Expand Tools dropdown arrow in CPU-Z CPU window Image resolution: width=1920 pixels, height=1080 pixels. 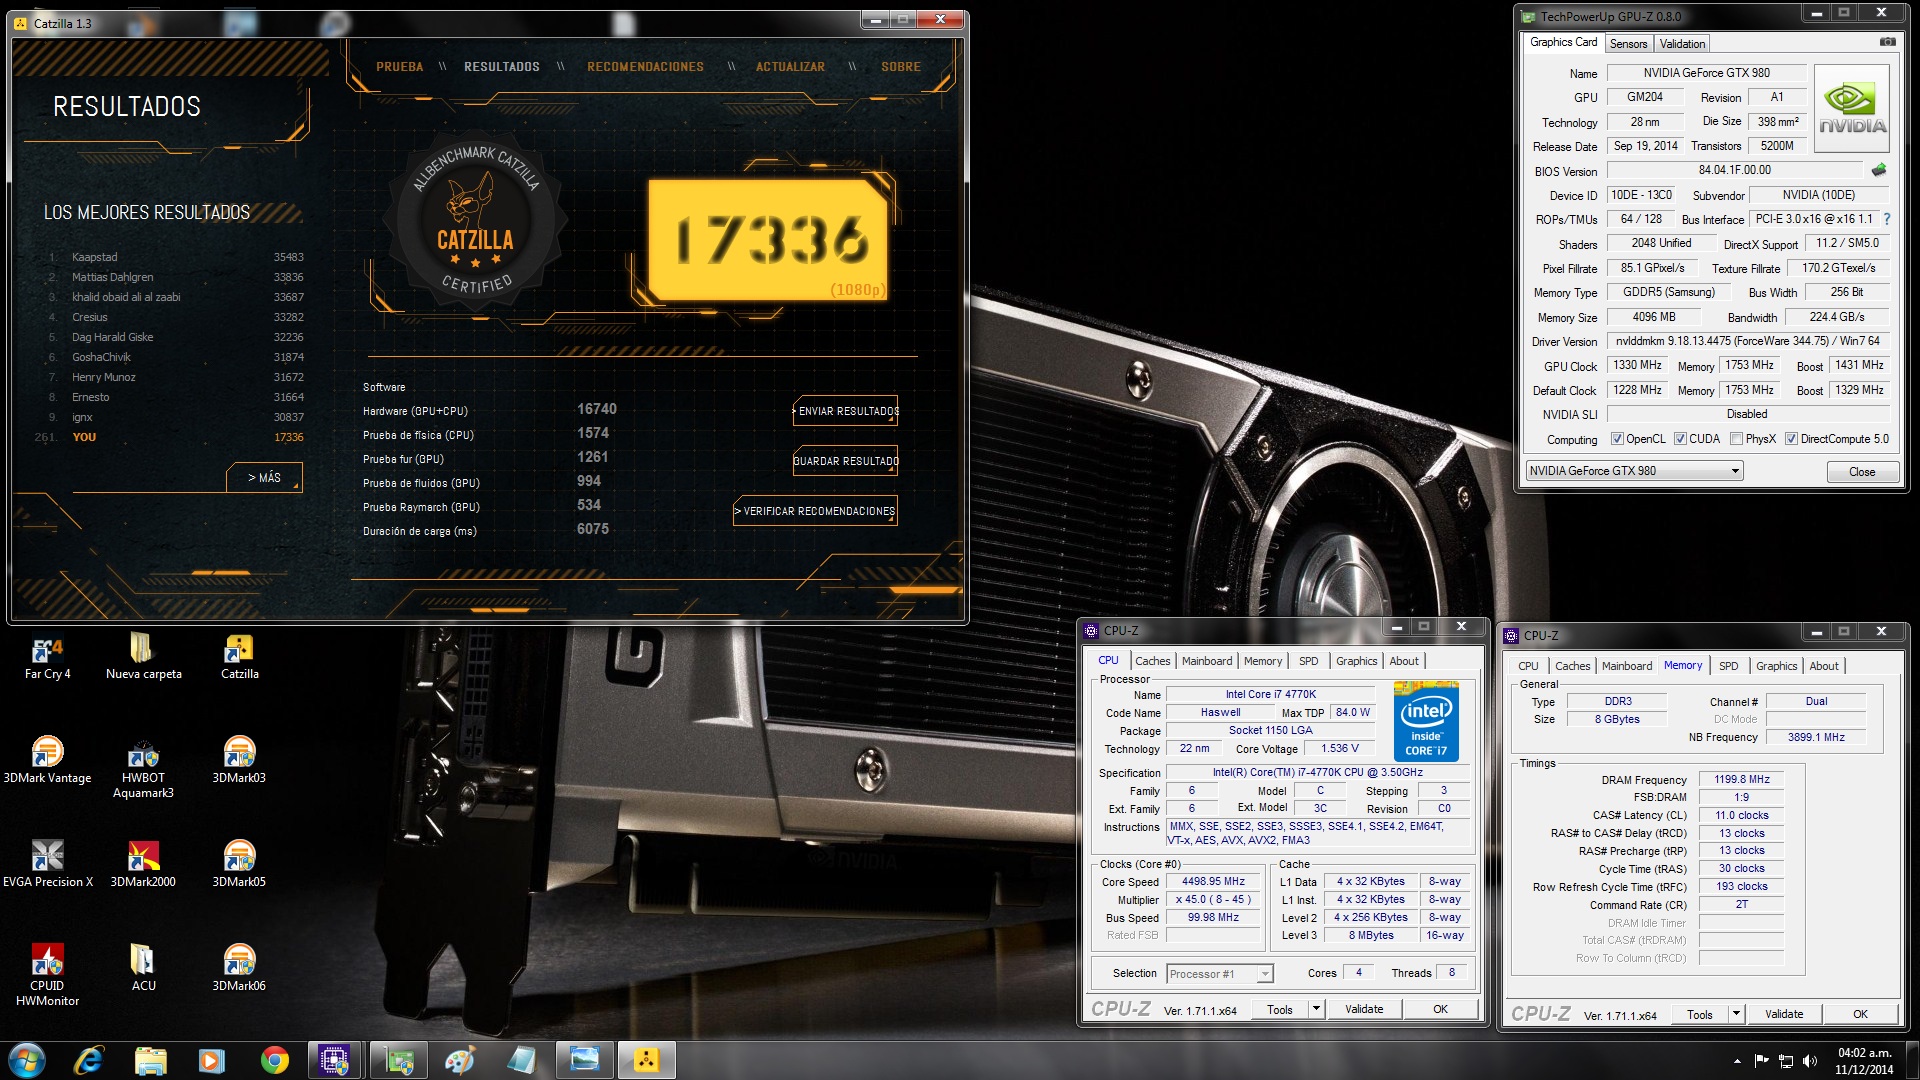tap(1316, 1009)
